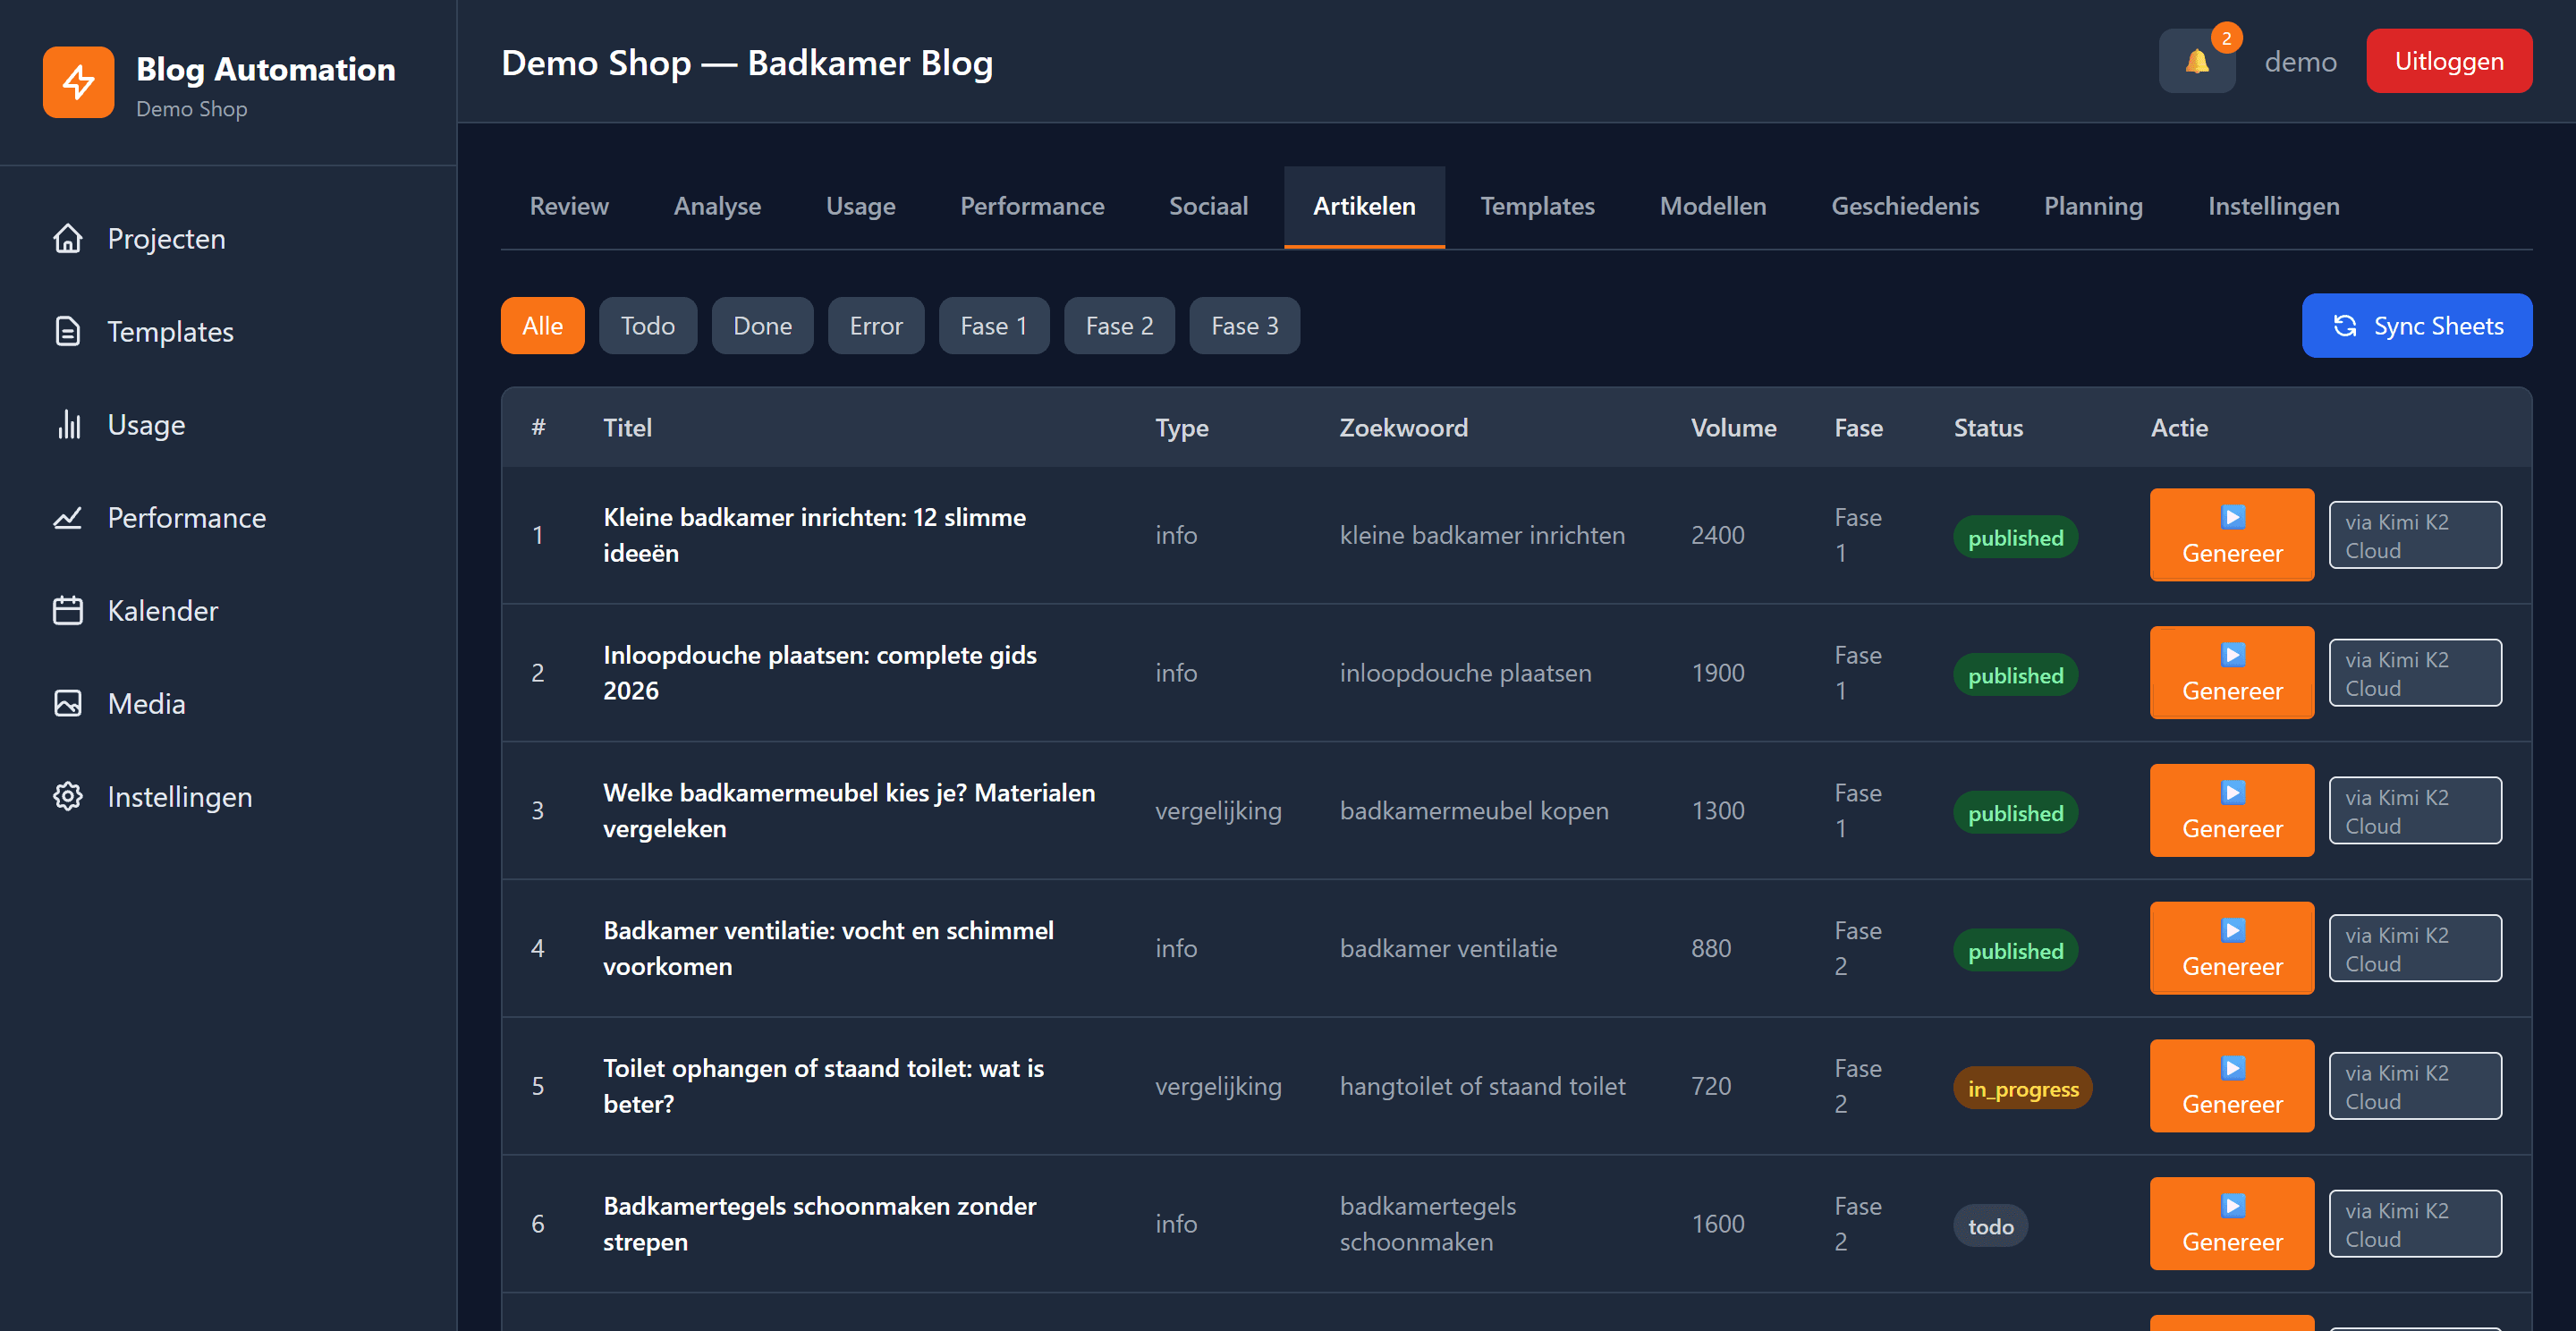Click Uitloggen button
Screen dimensions: 2576x1331
pos(2449,61)
